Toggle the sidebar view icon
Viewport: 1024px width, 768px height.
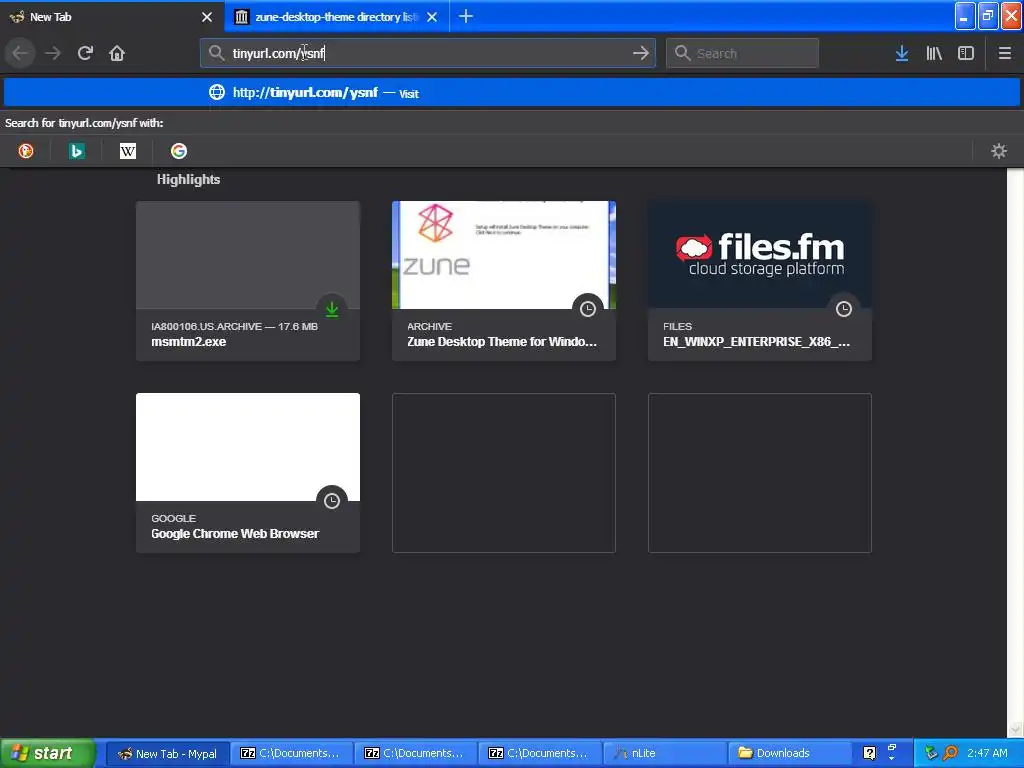[x=966, y=54]
